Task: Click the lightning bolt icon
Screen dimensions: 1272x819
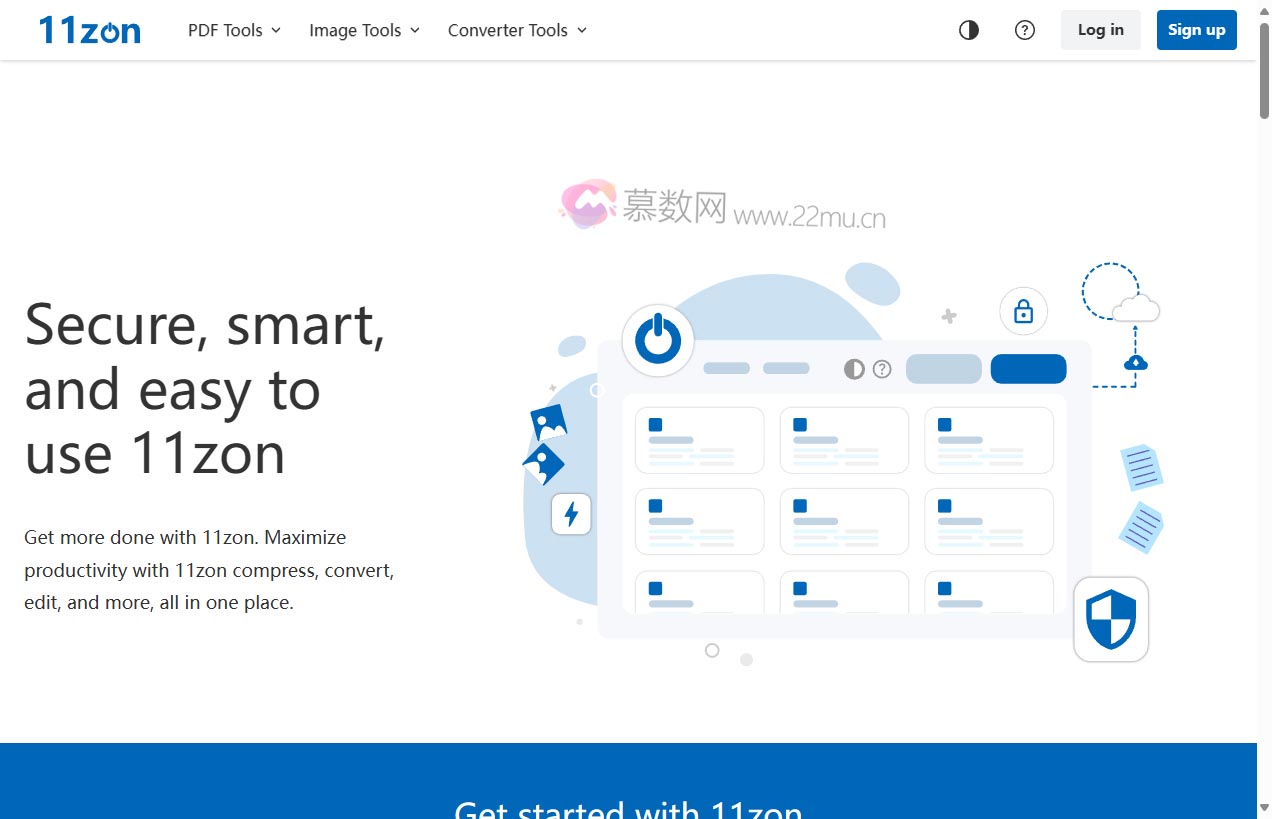Action: (x=571, y=514)
